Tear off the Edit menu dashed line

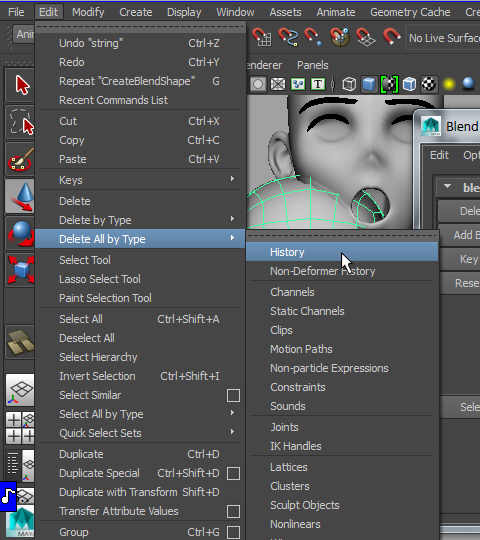140,27
